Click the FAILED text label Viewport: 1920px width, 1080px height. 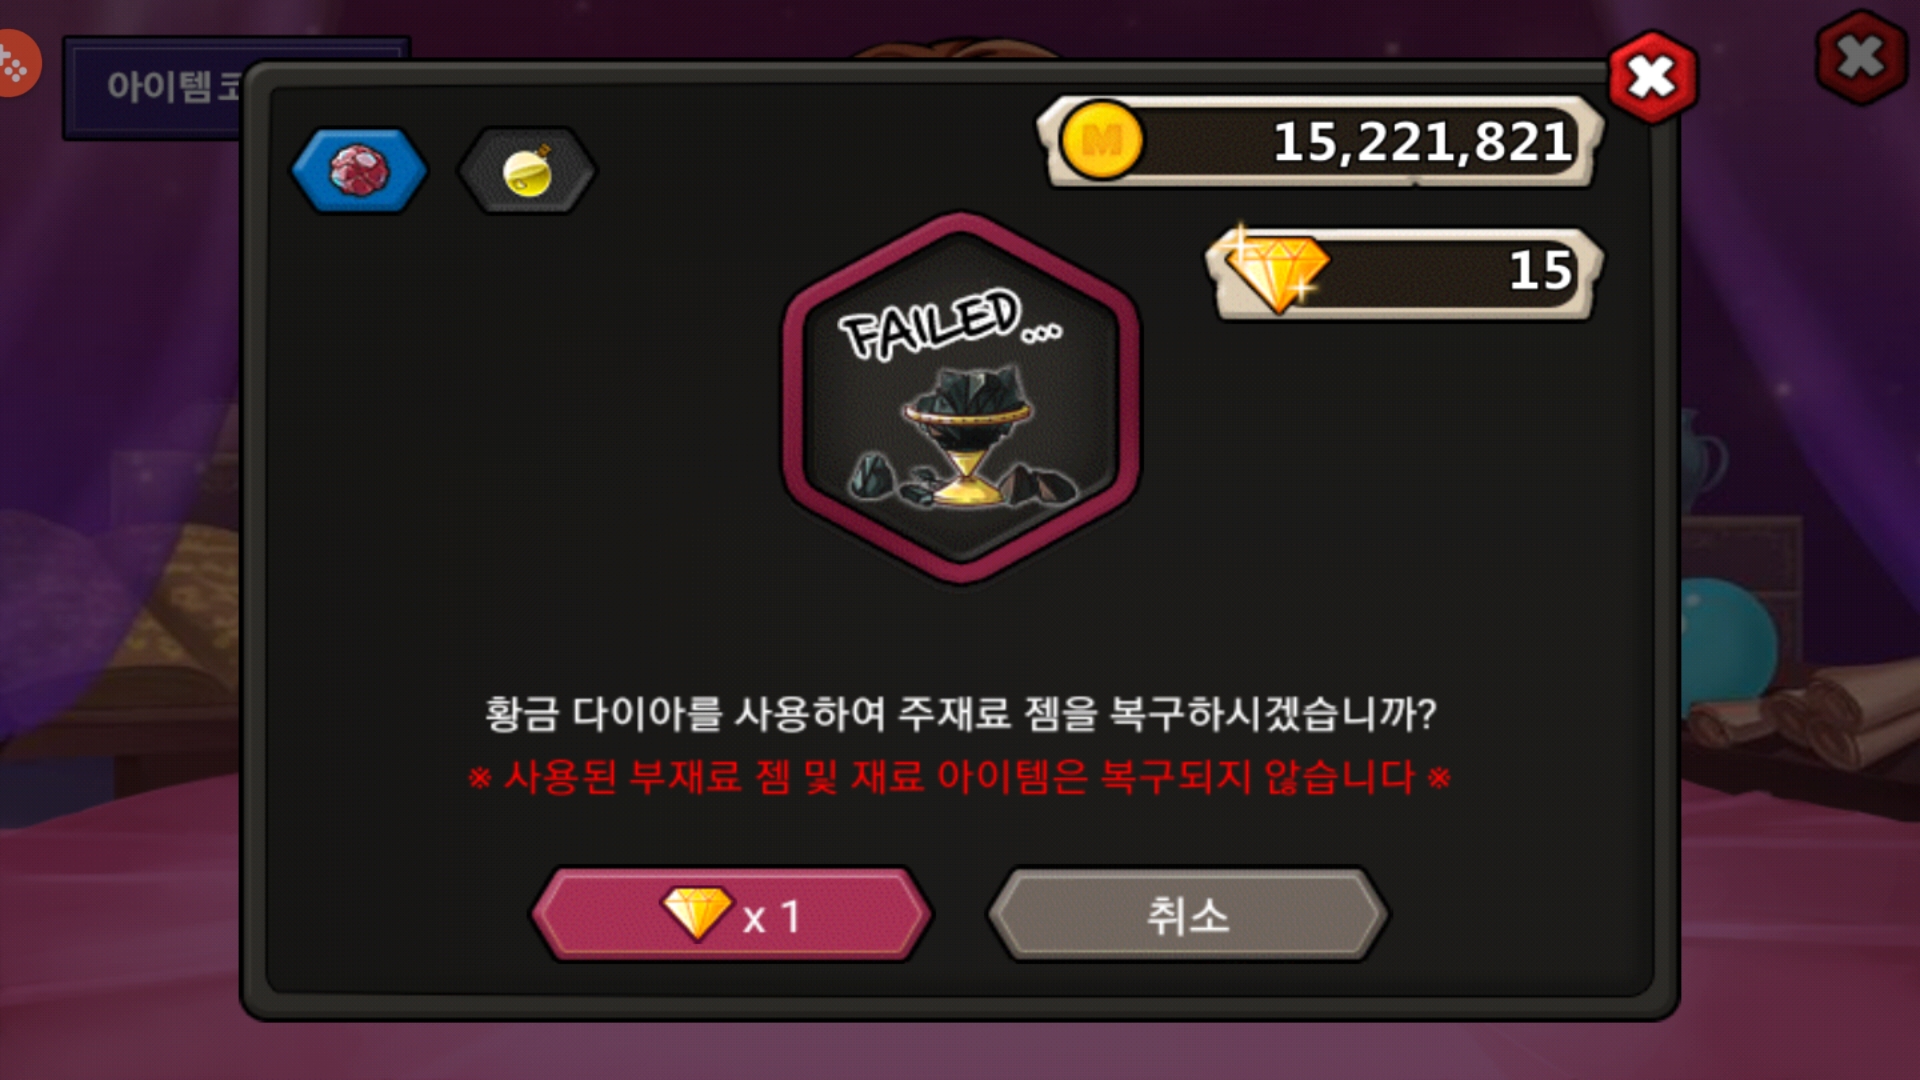point(950,324)
